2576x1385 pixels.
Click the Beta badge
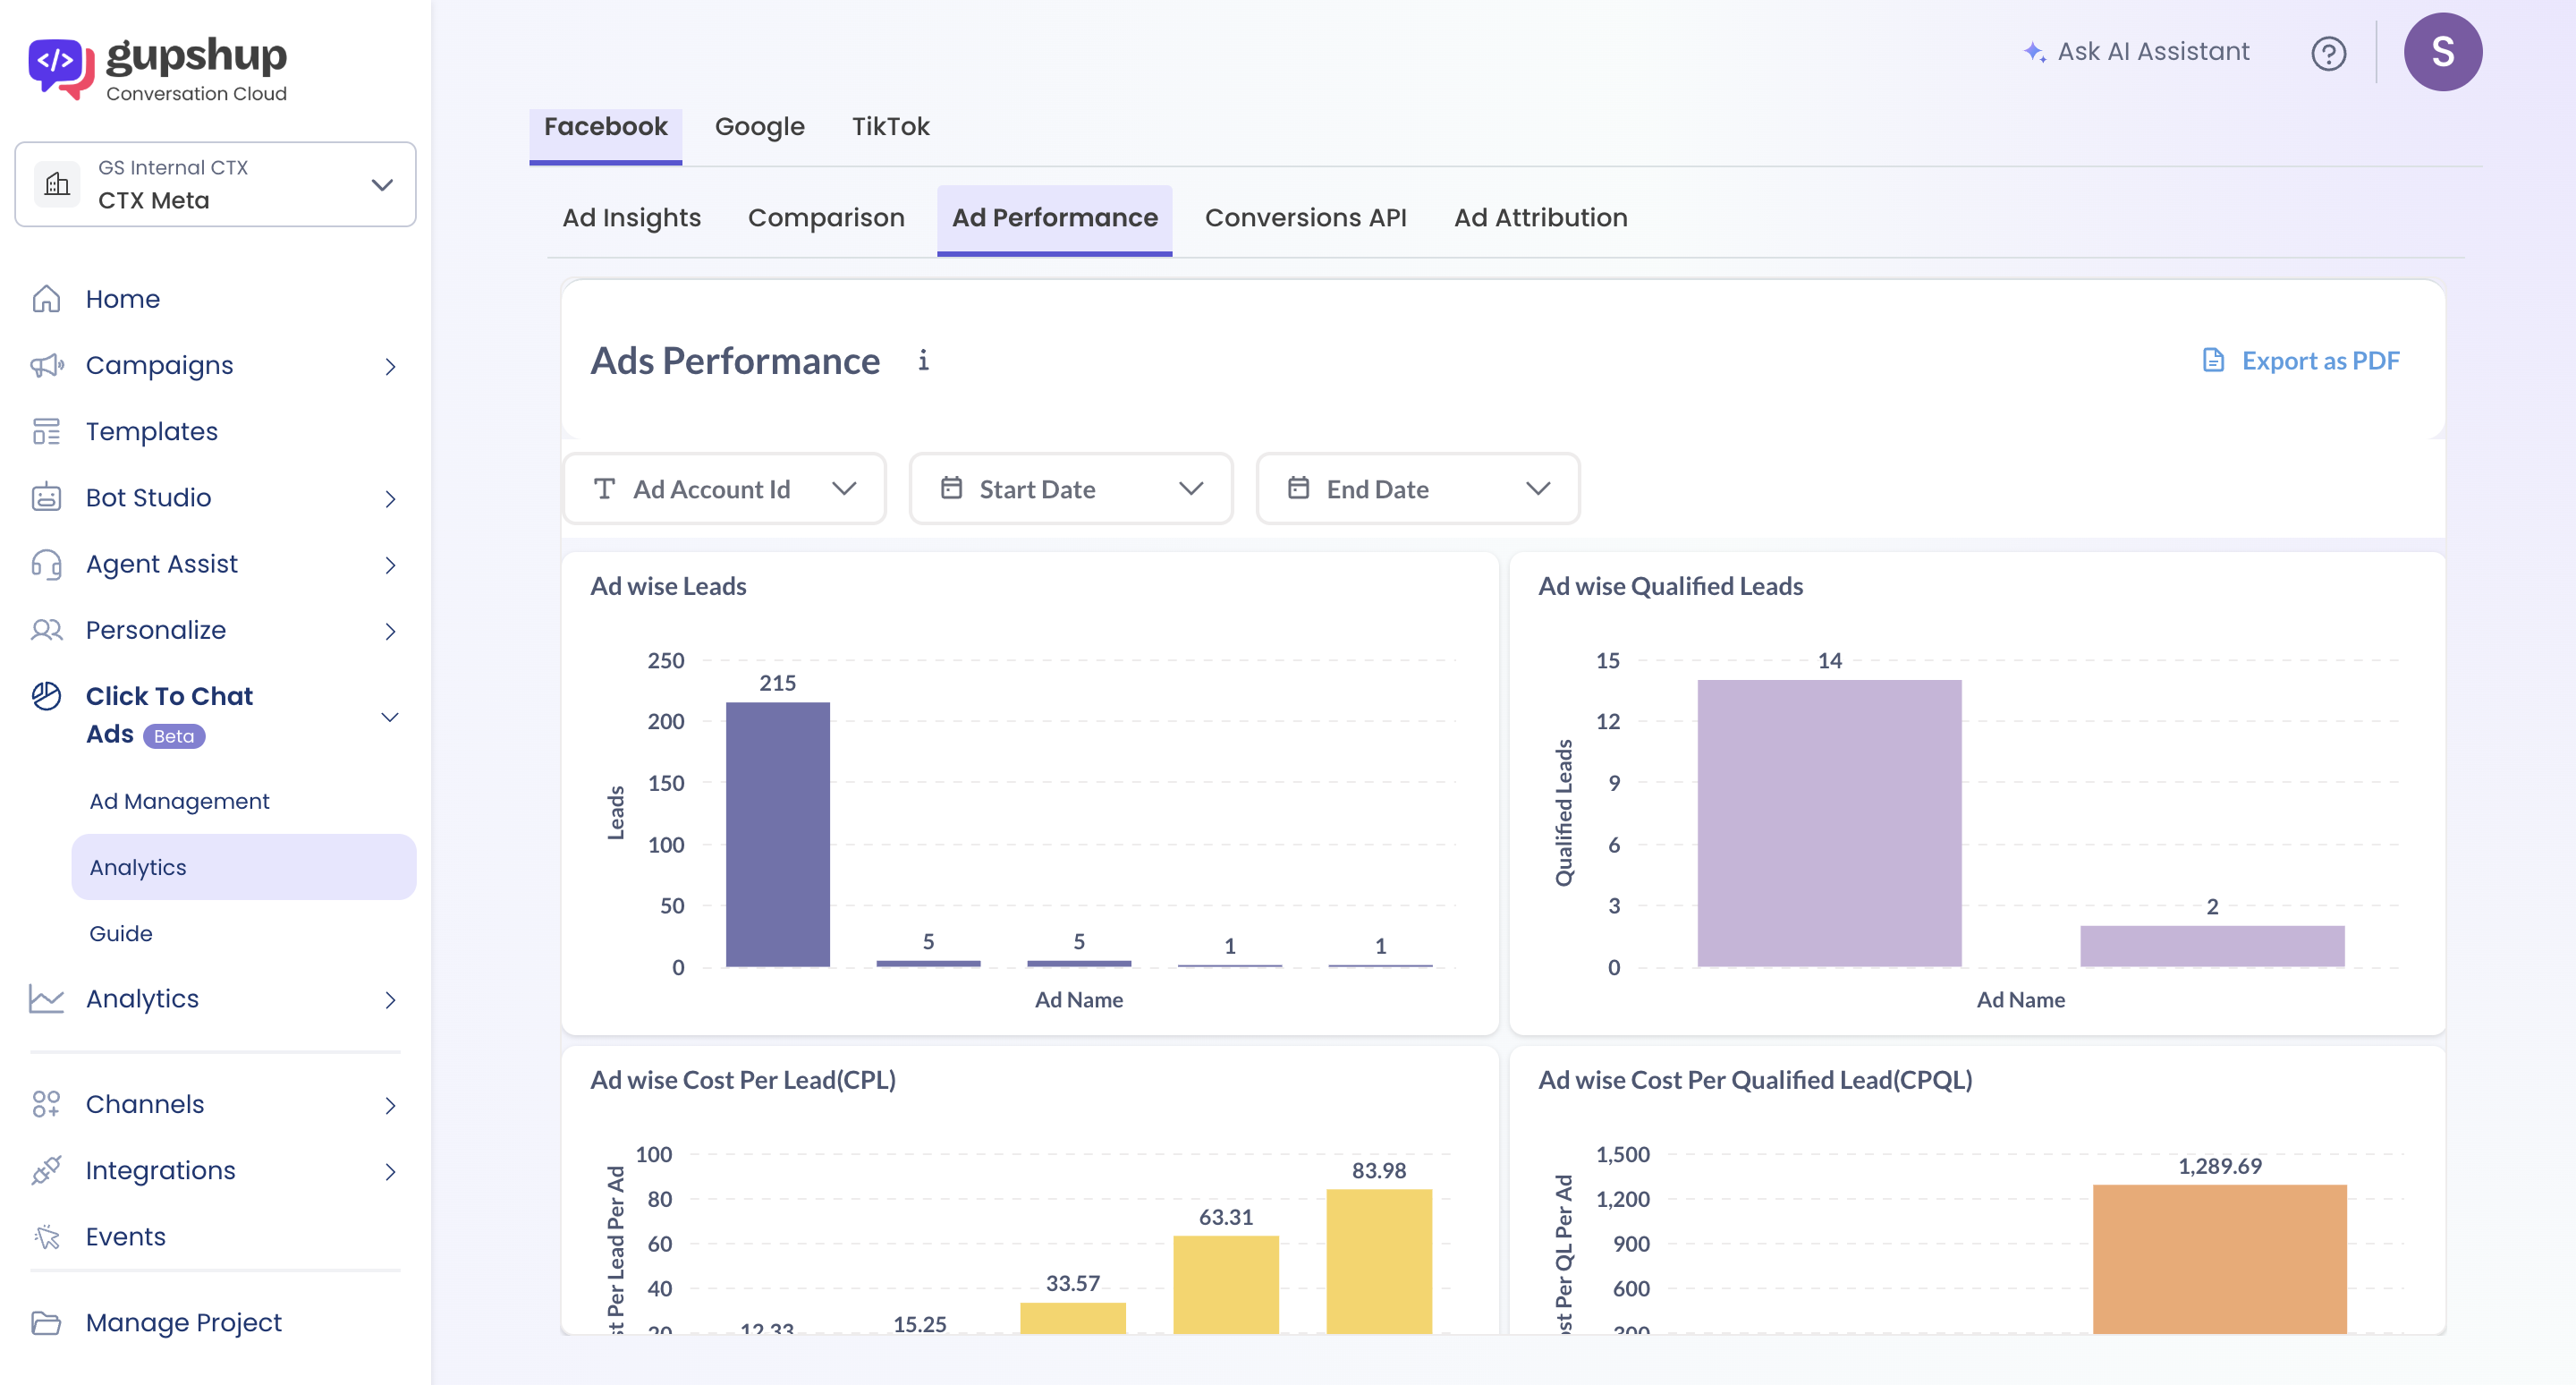tap(174, 736)
